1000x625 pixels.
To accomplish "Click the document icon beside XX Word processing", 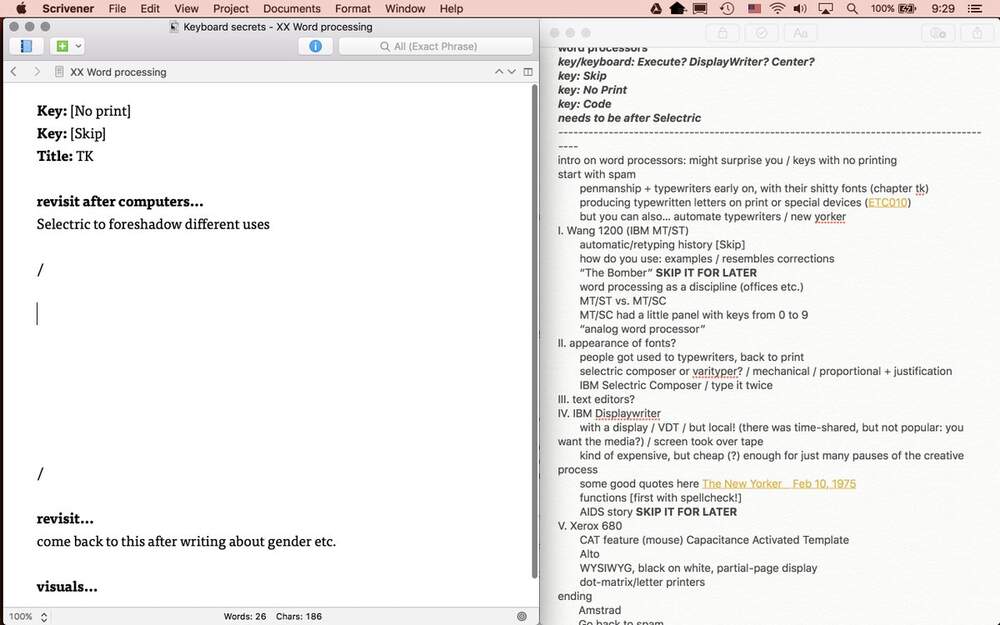I will click(59, 72).
